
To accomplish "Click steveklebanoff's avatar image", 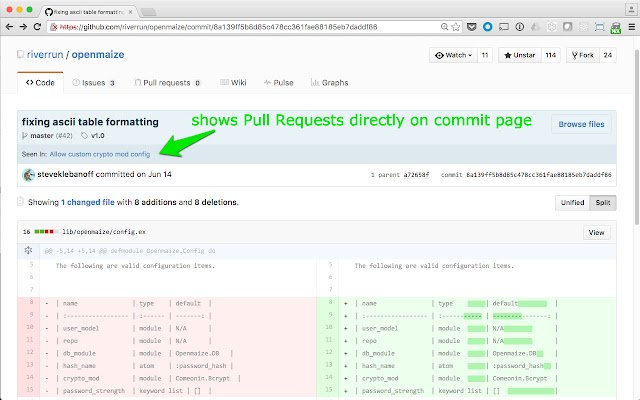I will click(x=28, y=175).
